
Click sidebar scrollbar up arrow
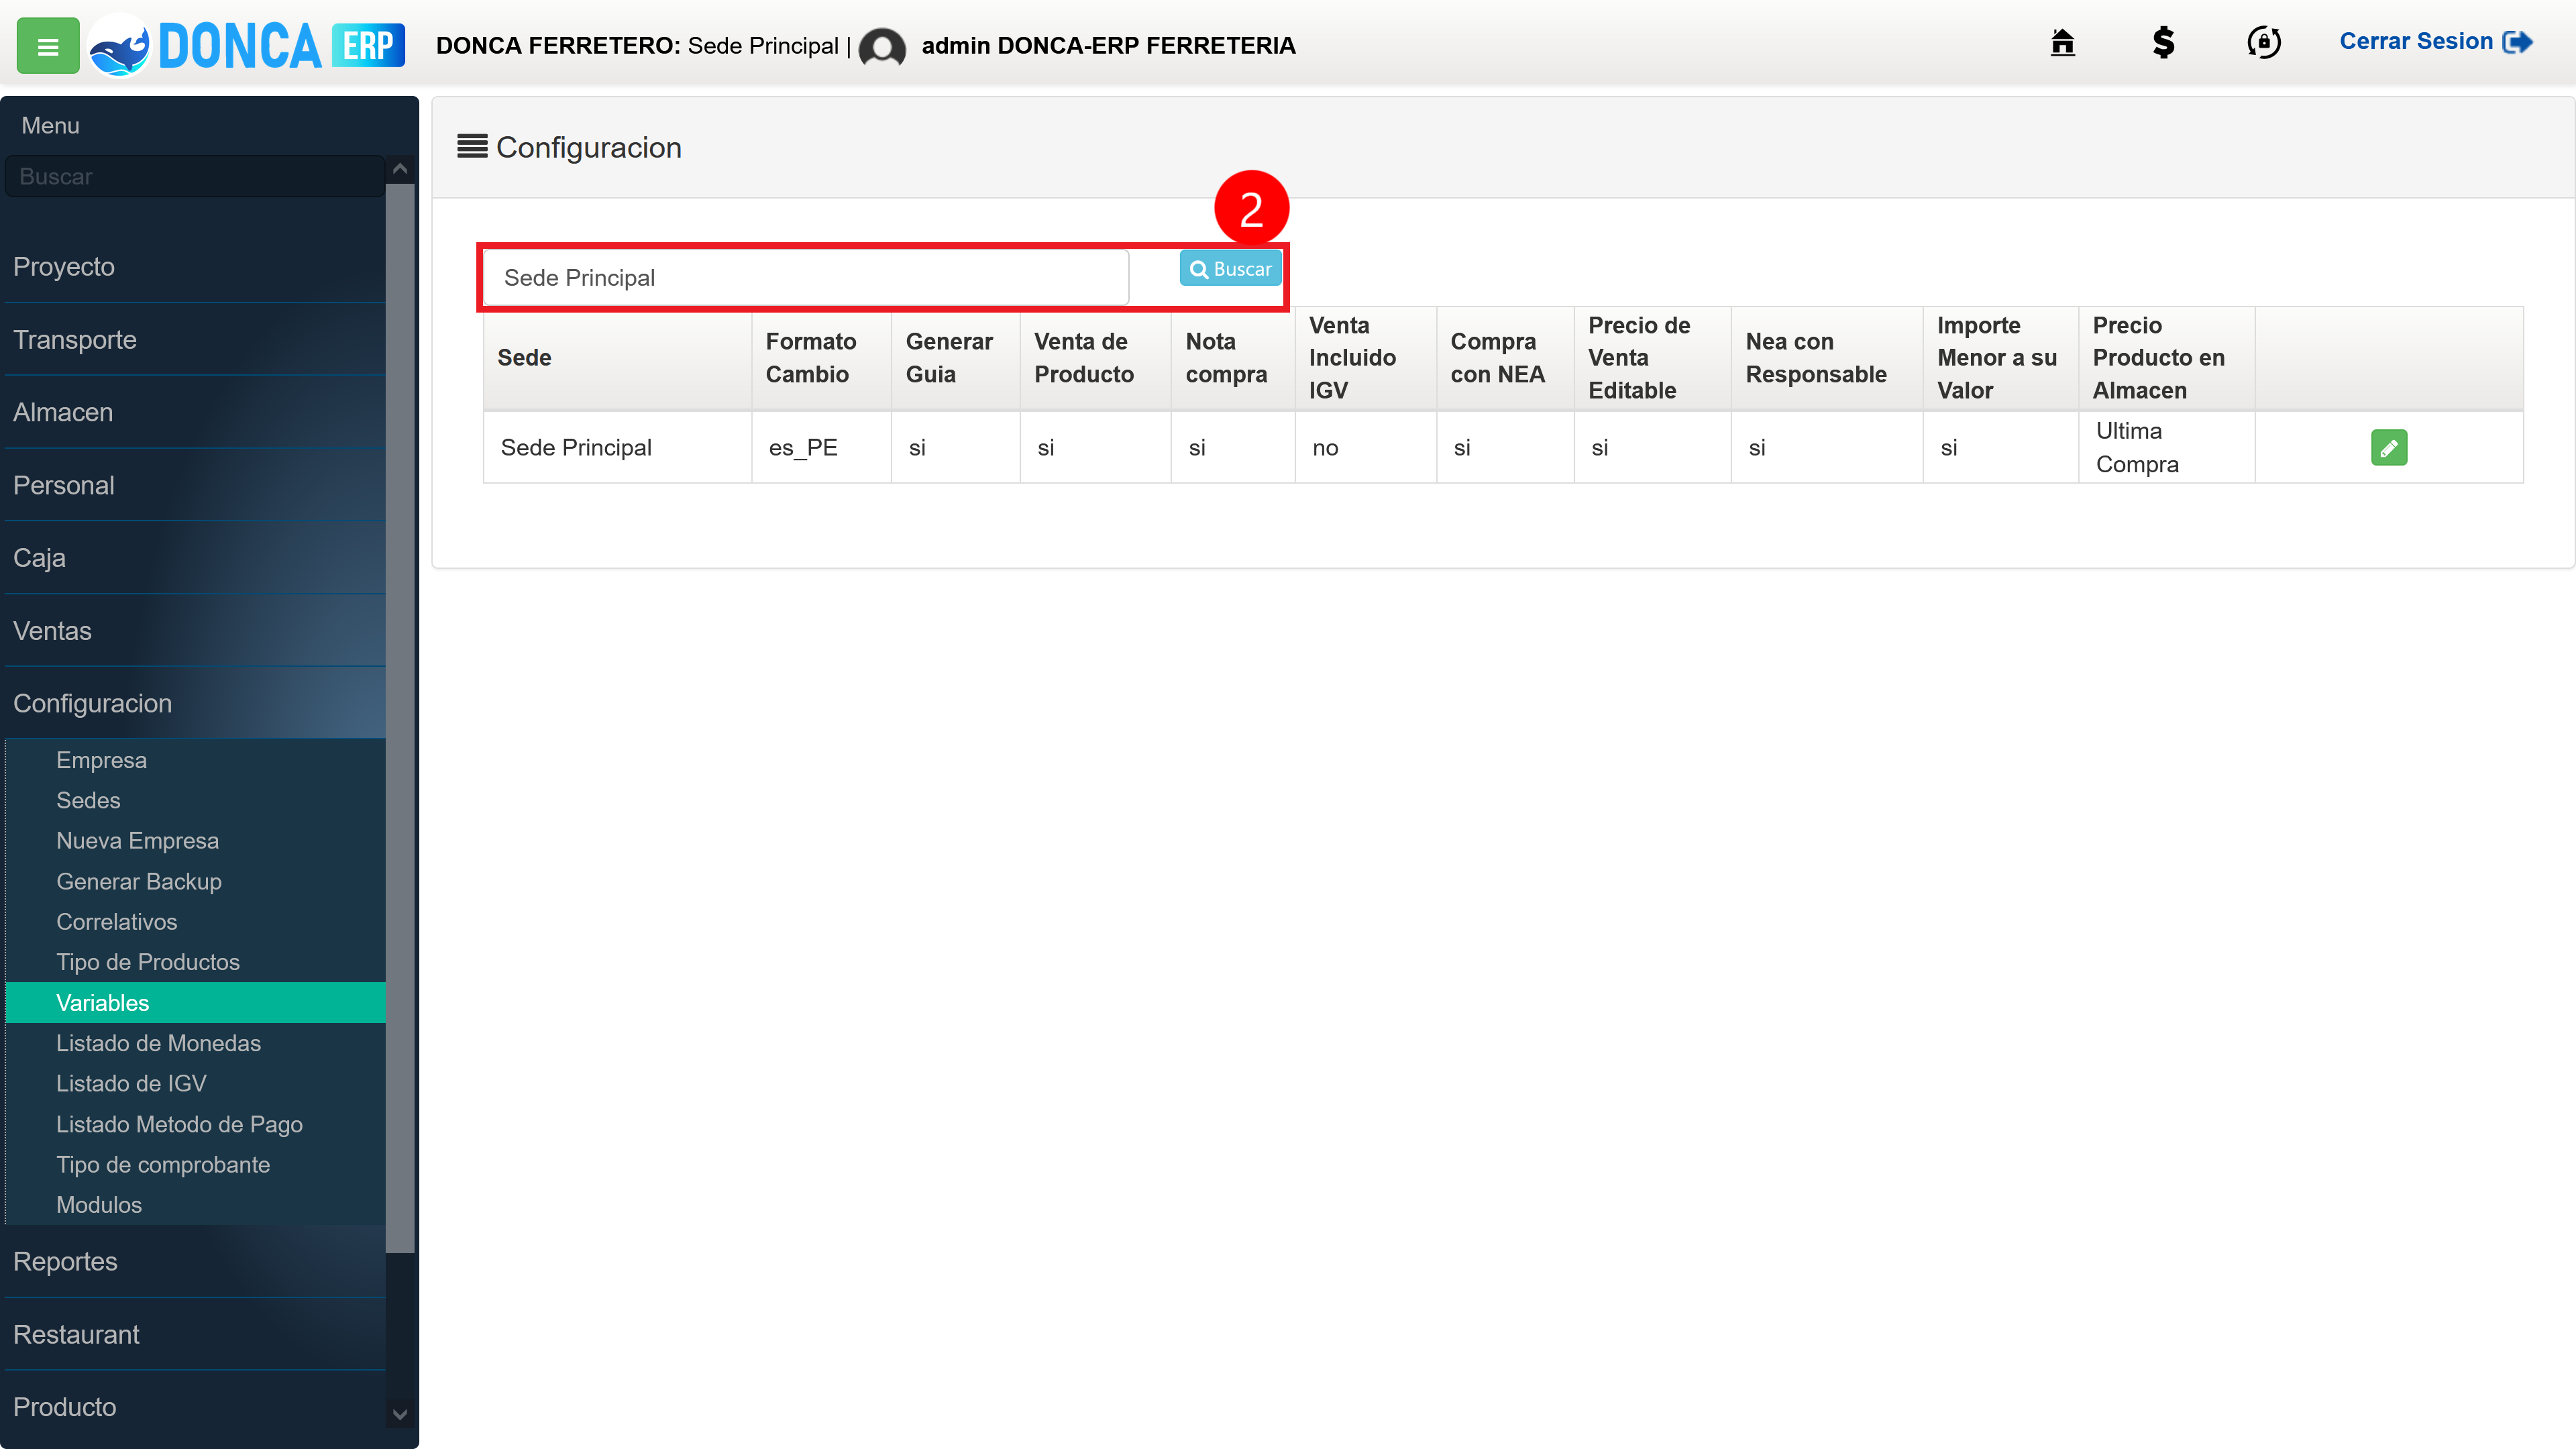(400, 169)
